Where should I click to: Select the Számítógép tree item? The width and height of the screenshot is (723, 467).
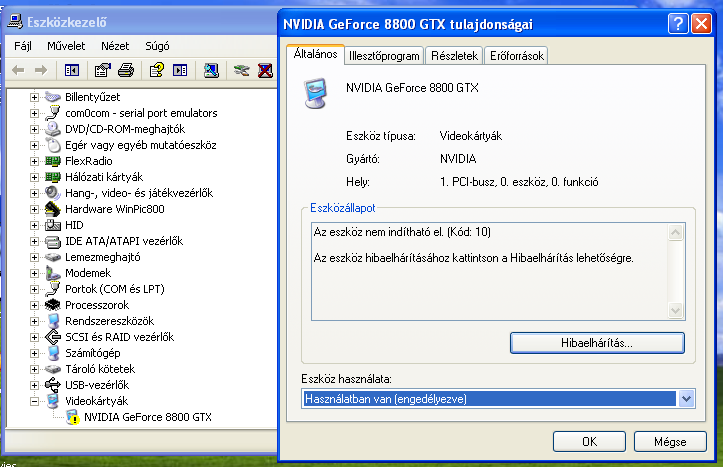[93, 353]
